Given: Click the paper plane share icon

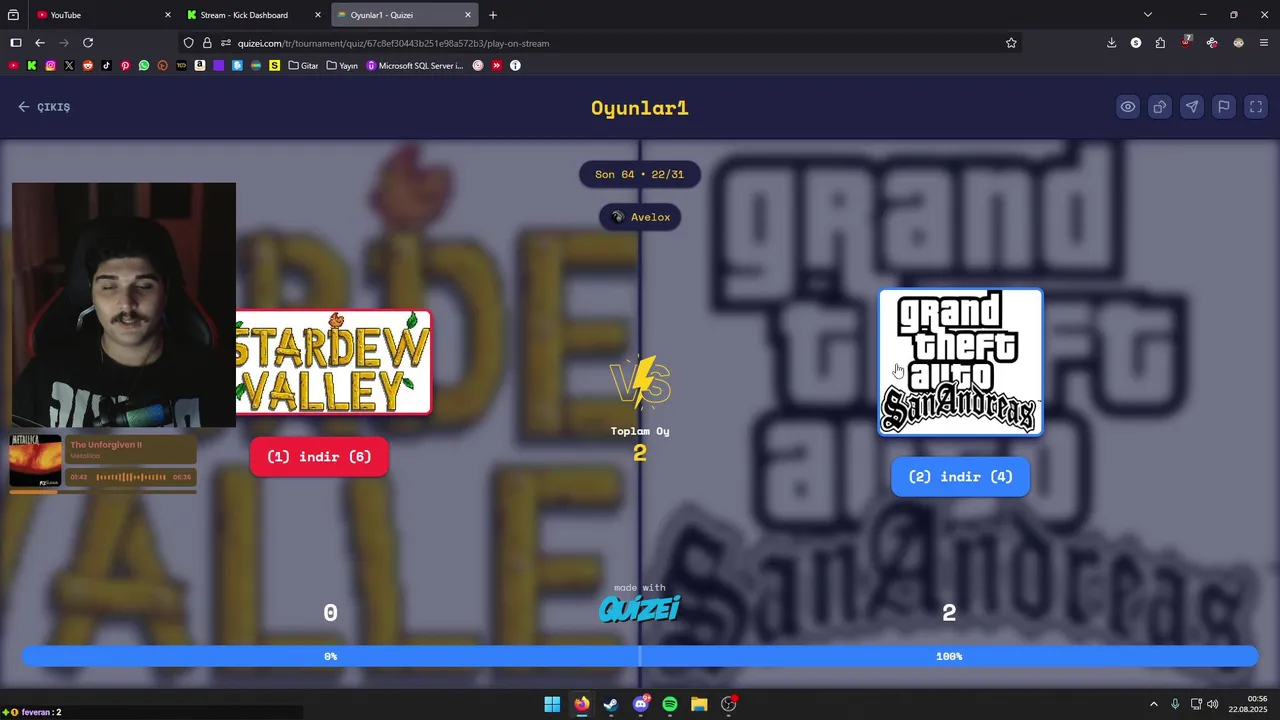Looking at the screenshot, I should click(1191, 107).
